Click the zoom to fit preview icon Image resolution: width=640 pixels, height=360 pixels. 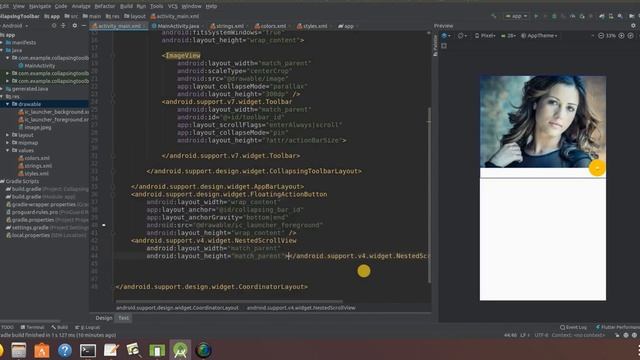pyautogui.click(x=631, y=36)
